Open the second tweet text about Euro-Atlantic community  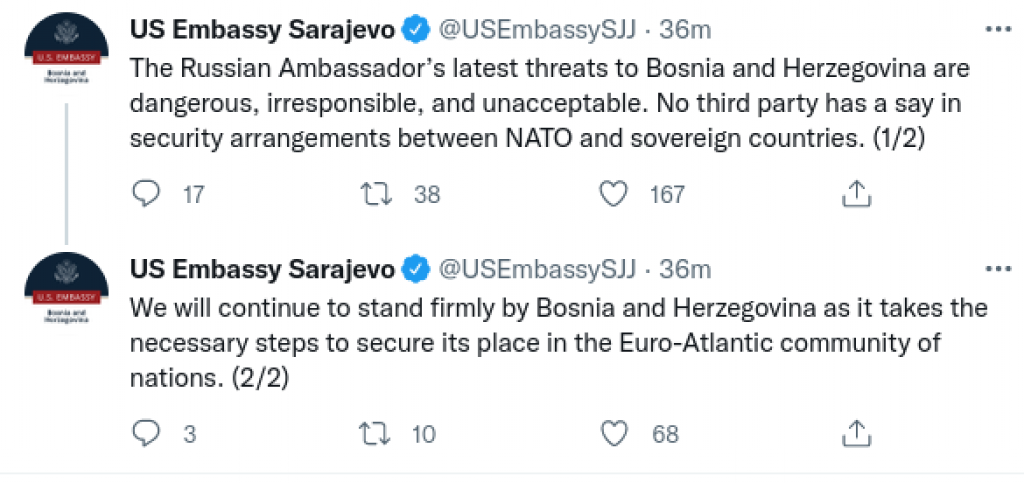pyautogui.click(x=550, y=343)
